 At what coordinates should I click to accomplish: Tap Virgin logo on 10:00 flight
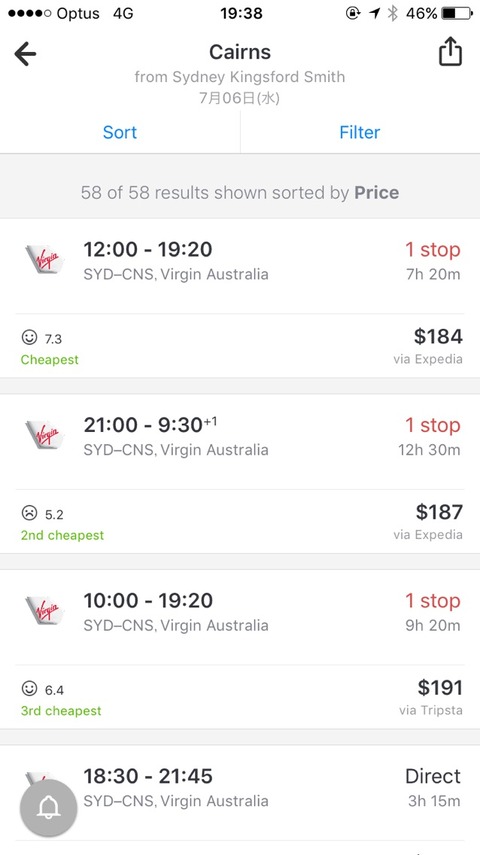45,611
